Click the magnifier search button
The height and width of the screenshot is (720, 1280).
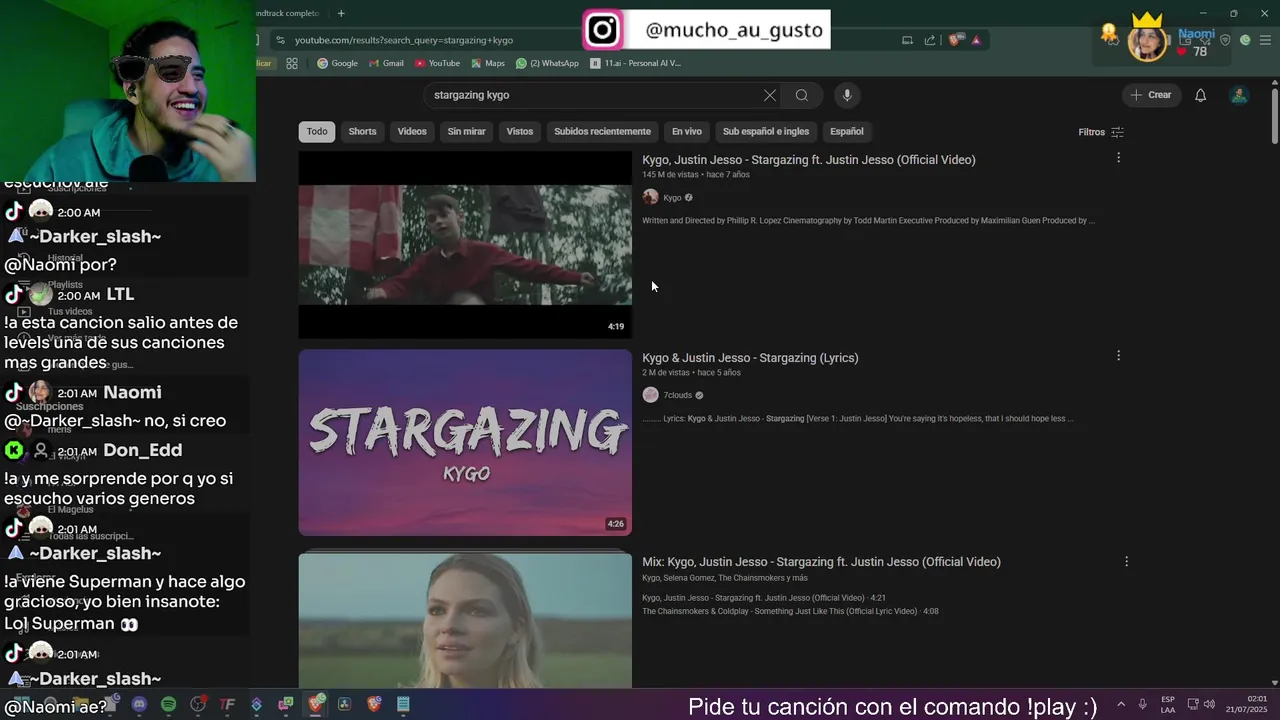(802, 95)
